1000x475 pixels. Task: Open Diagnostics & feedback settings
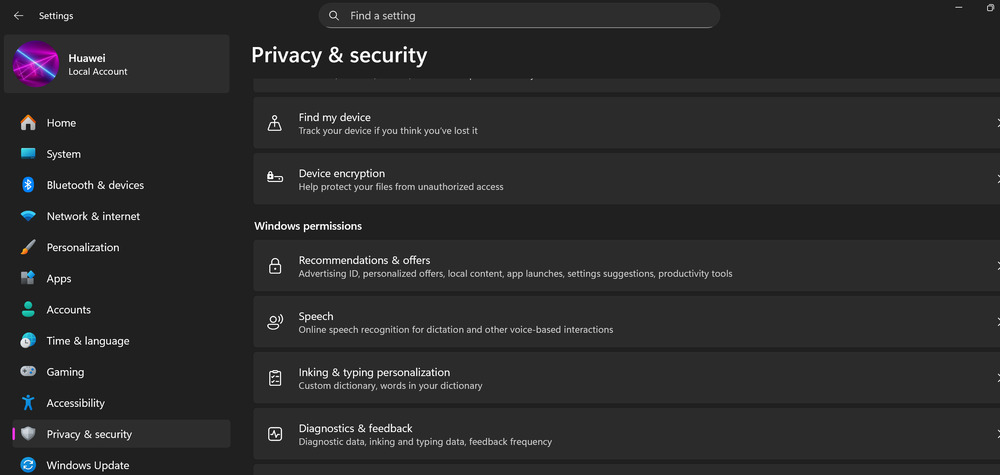click(x=626, y=434)
